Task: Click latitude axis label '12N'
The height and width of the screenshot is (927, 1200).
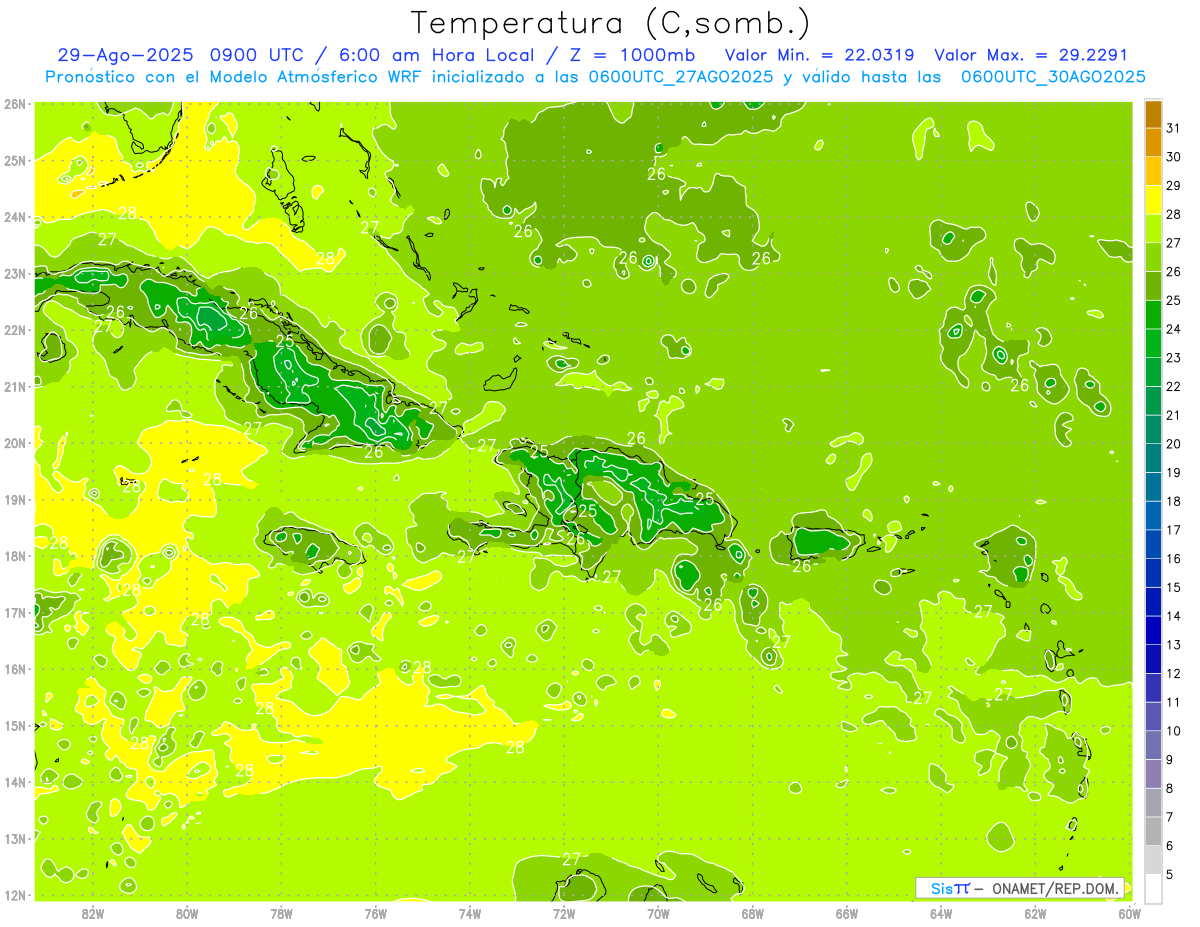Action: (15, 894)
